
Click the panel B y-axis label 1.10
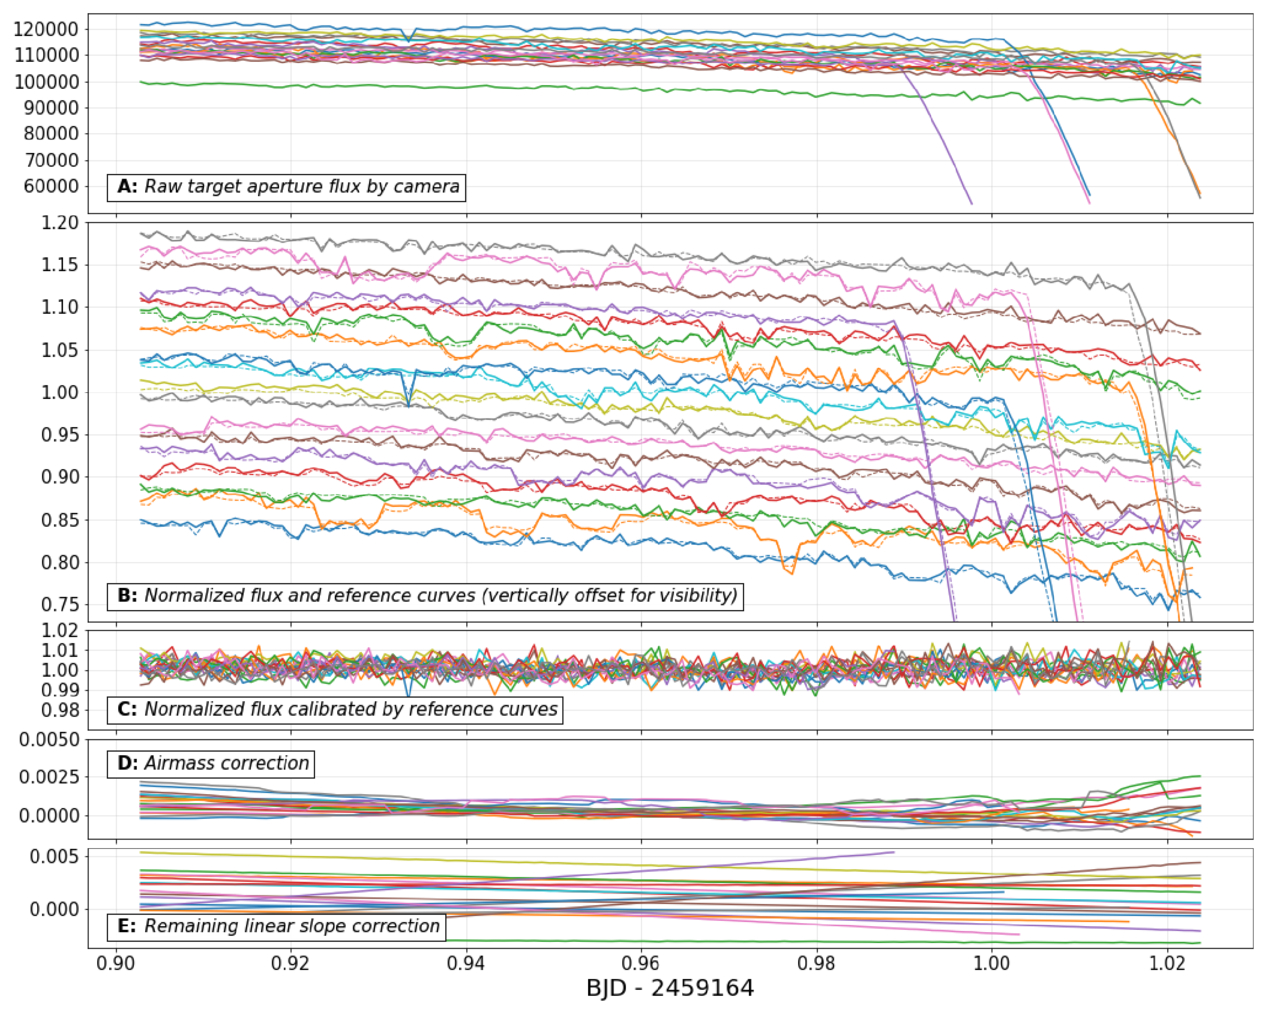click(x=60, y=308)
